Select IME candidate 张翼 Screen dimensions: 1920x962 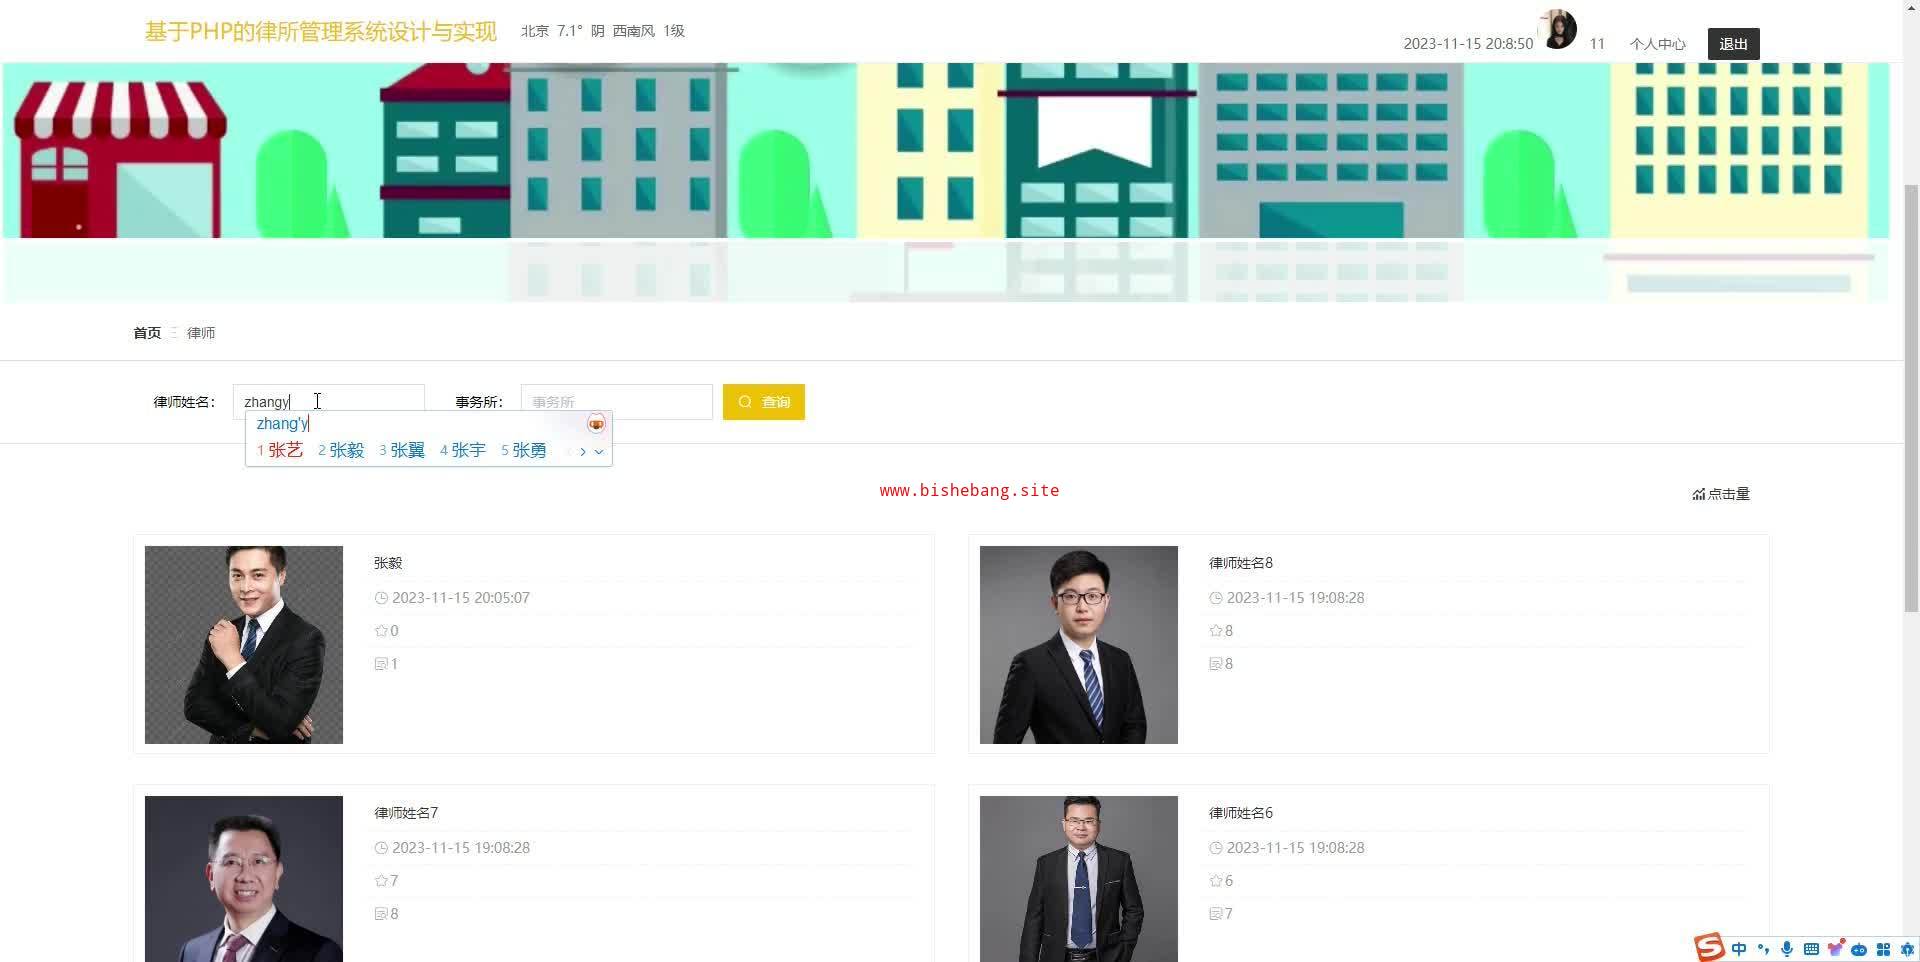402,450
